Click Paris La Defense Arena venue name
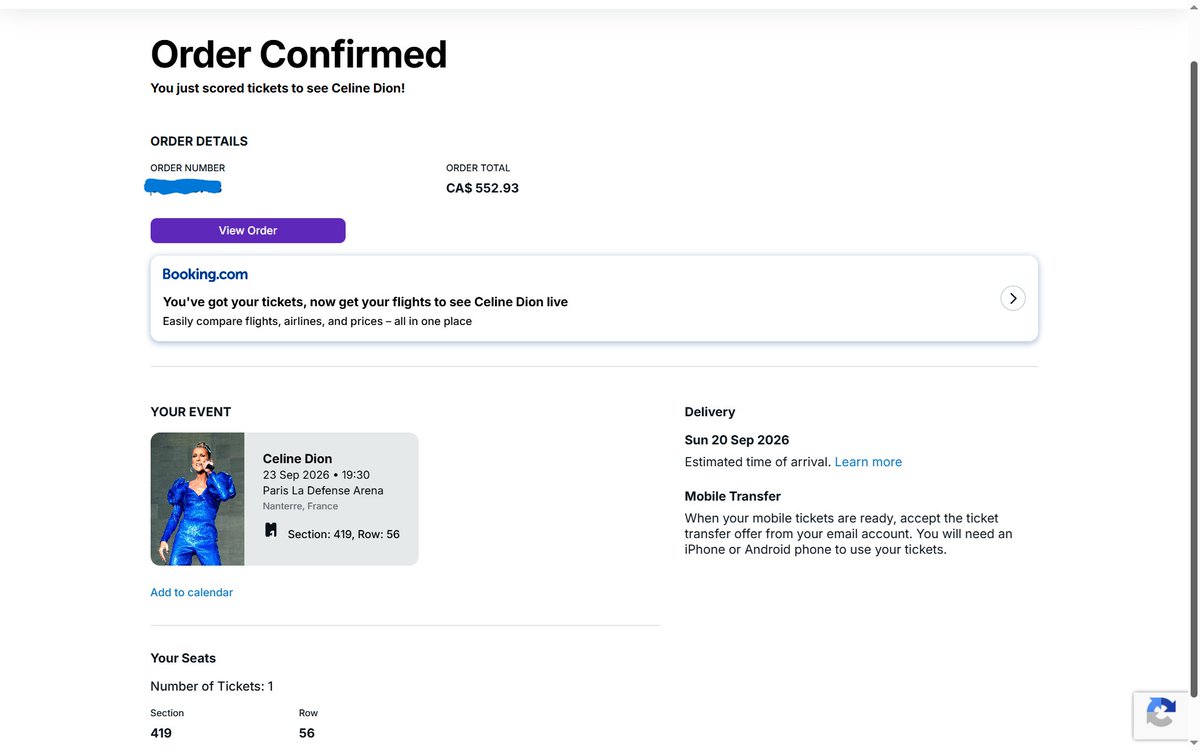 [x=323, y=490]
